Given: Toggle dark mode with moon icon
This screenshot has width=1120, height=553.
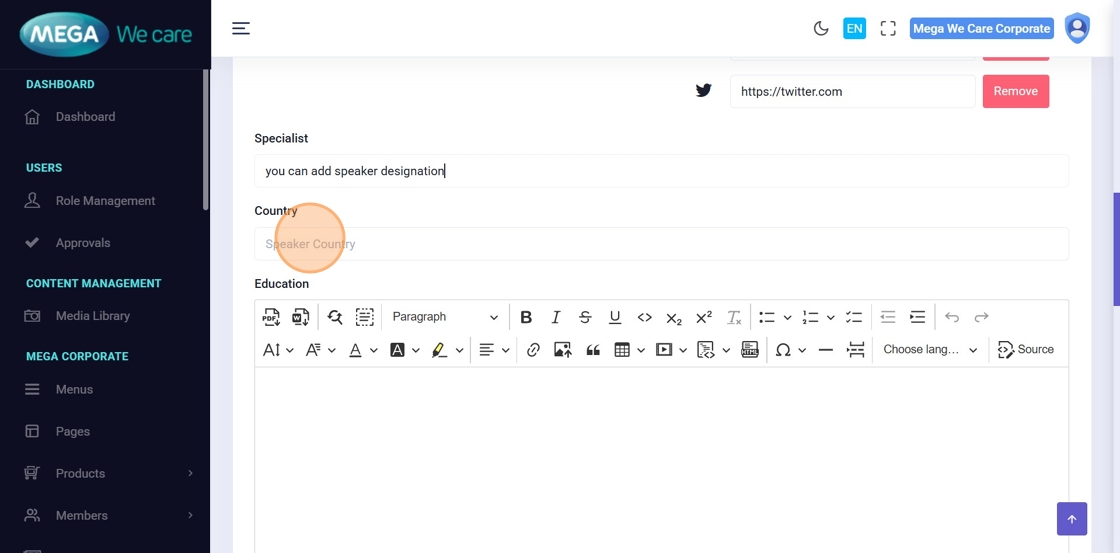Looking at the screenshot, I should click(x=821, y=29).
